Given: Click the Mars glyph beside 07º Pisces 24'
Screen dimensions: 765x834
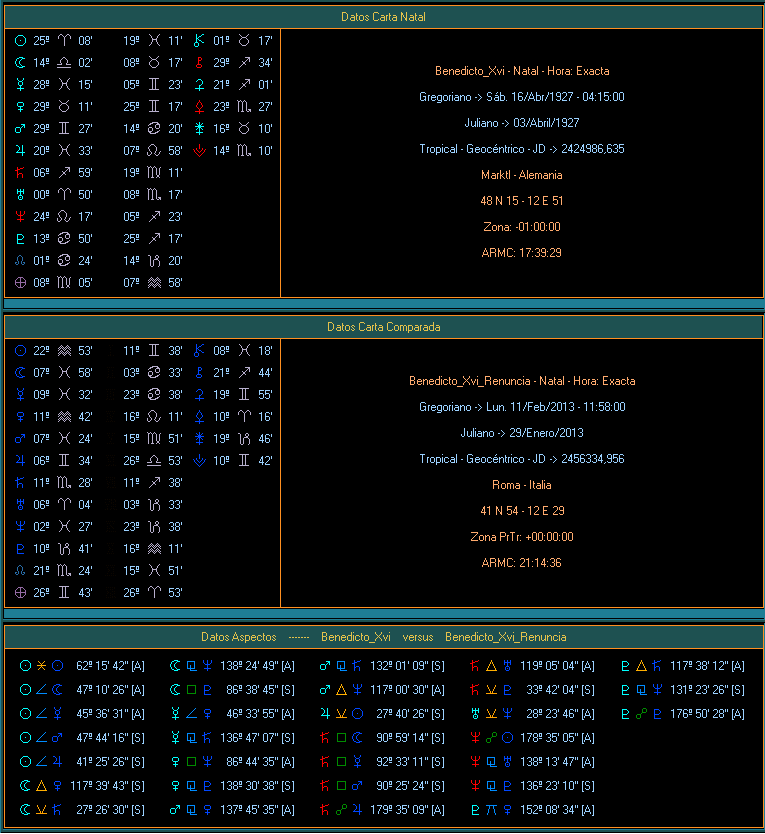Looking at the screenshot, I should (x=20, y=439).
